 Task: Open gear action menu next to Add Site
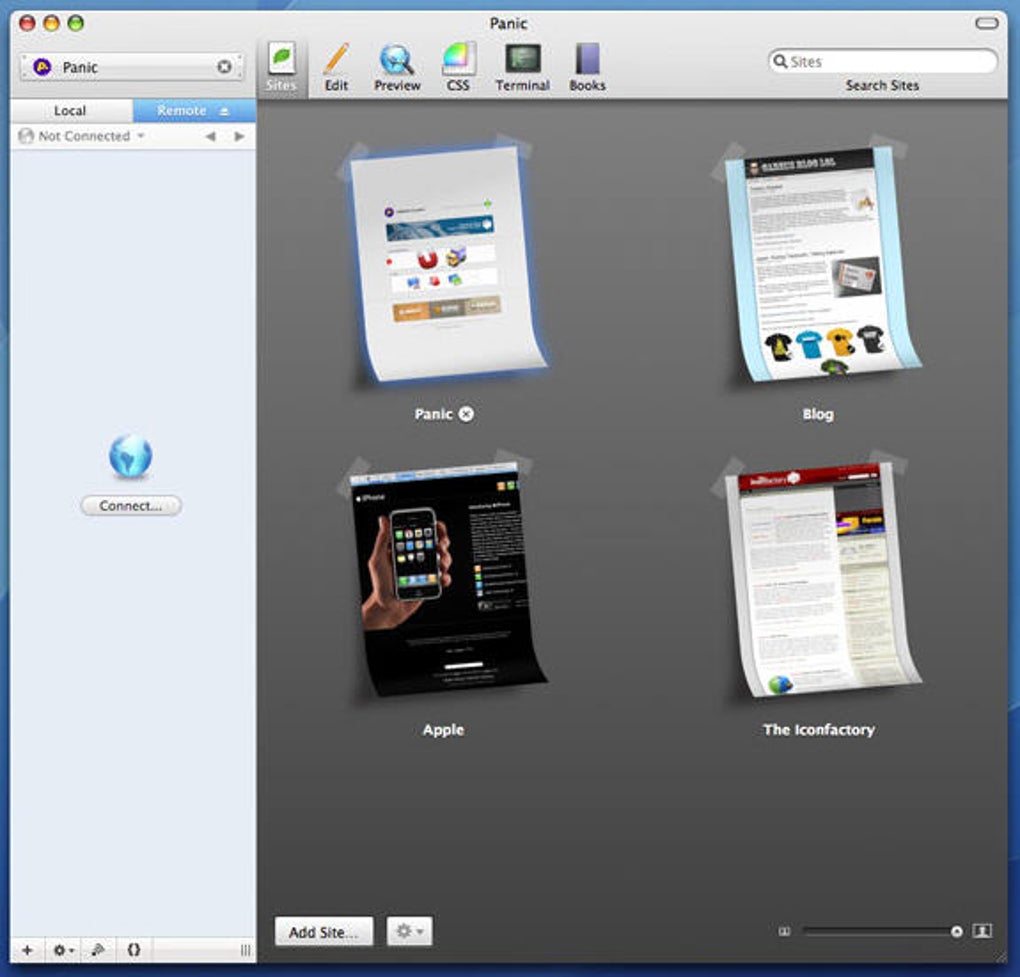[x=409, y=932]
